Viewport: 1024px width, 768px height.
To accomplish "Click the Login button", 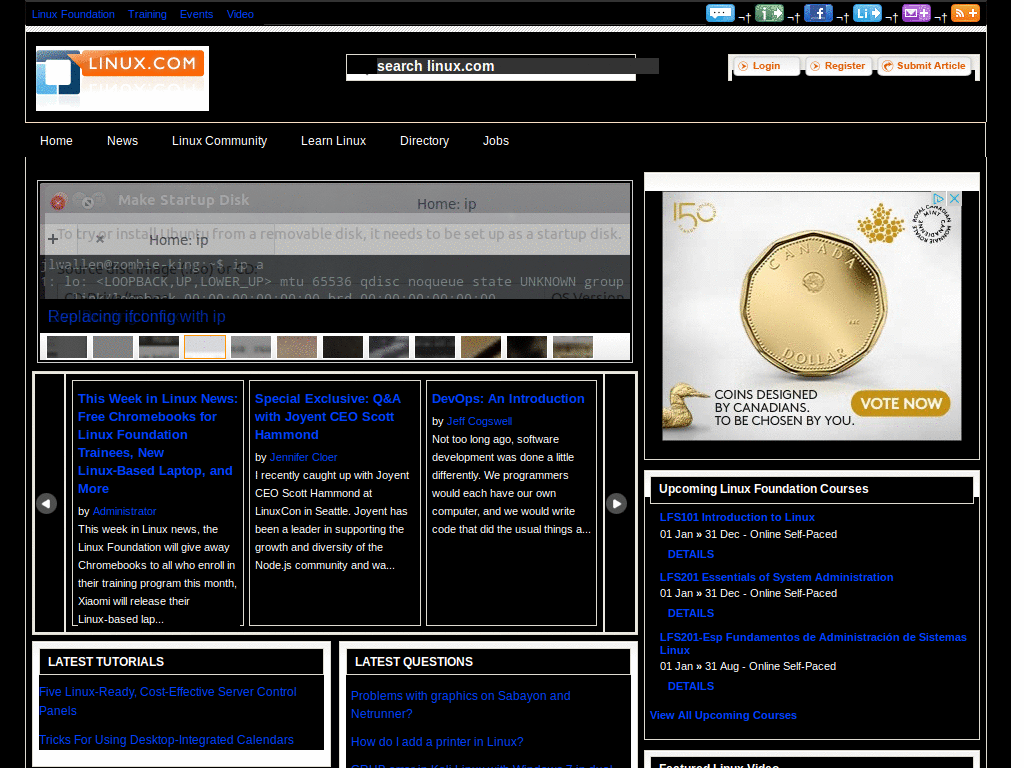I will (766, 66).
